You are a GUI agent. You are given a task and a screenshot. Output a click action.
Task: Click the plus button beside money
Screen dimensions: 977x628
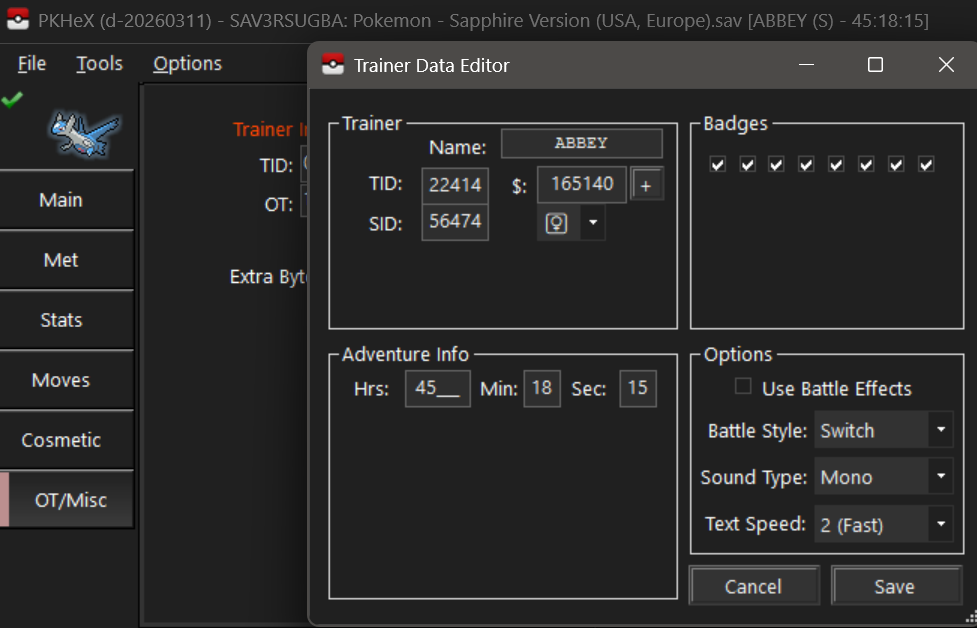pyautogui.click(x=646, y=186)
